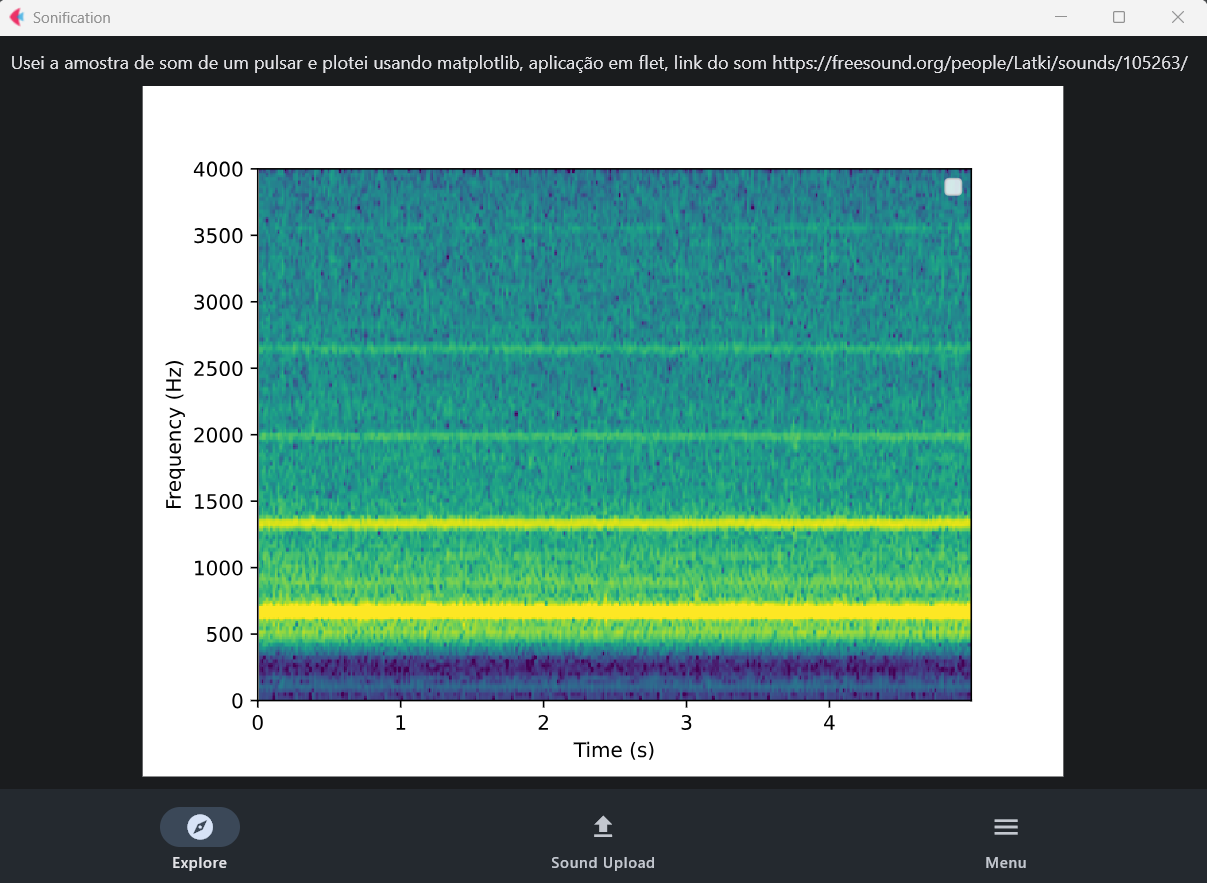Open the Menu navigation entry

pos(1005,840)
